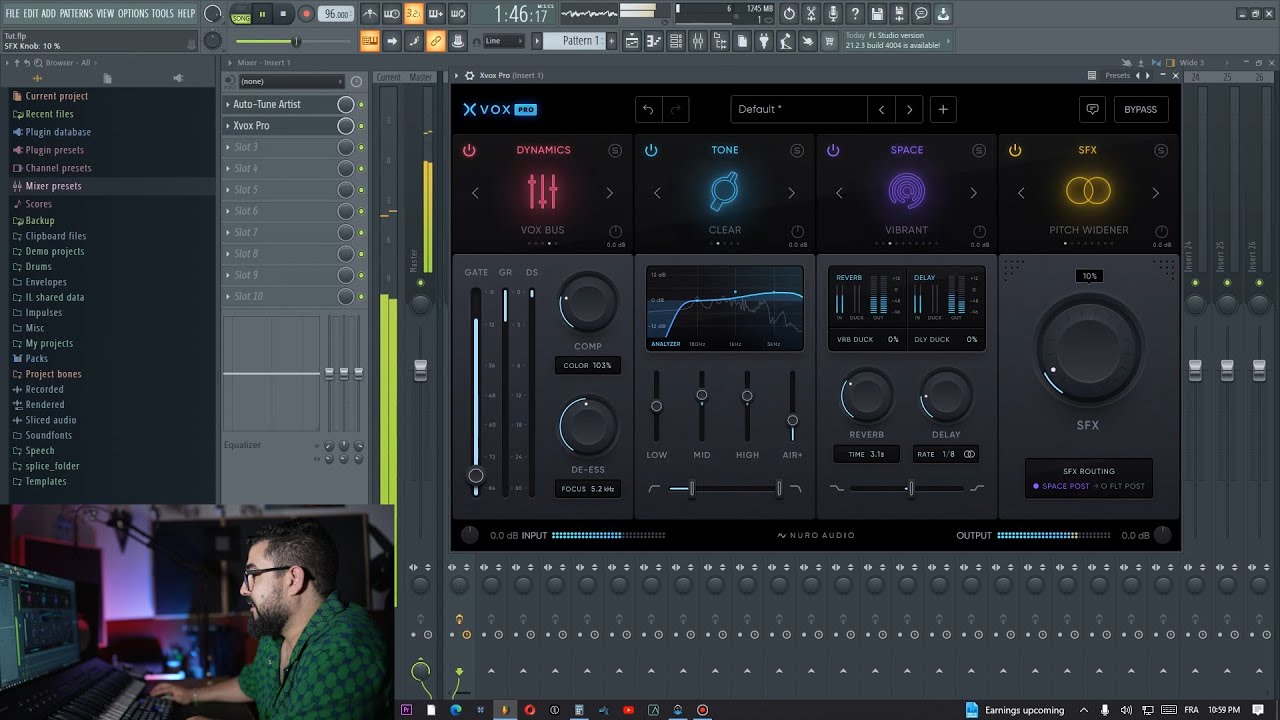Pause playback with the green pause button
1280x720 pixels.
(x=262, y=14)
